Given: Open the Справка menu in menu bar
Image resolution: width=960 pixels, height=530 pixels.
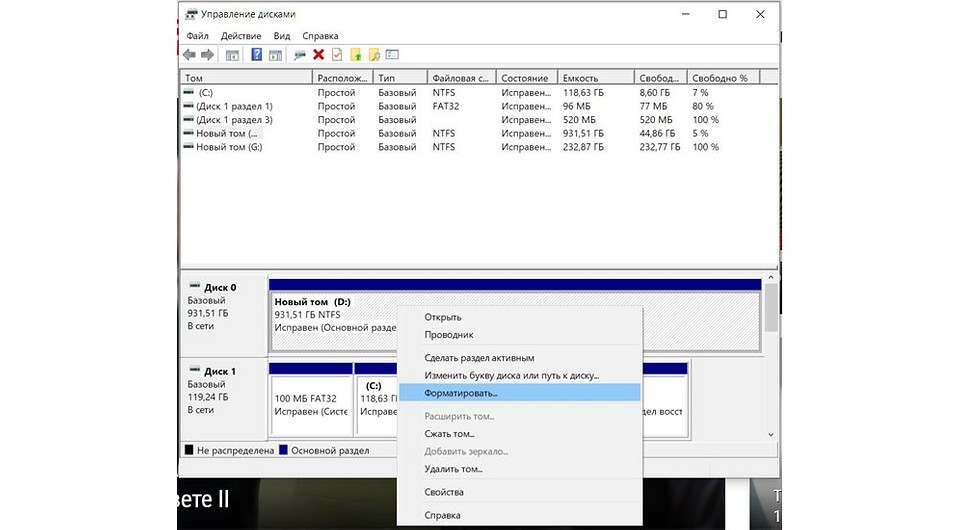Looking at the screenshot, I should (320, 35).
